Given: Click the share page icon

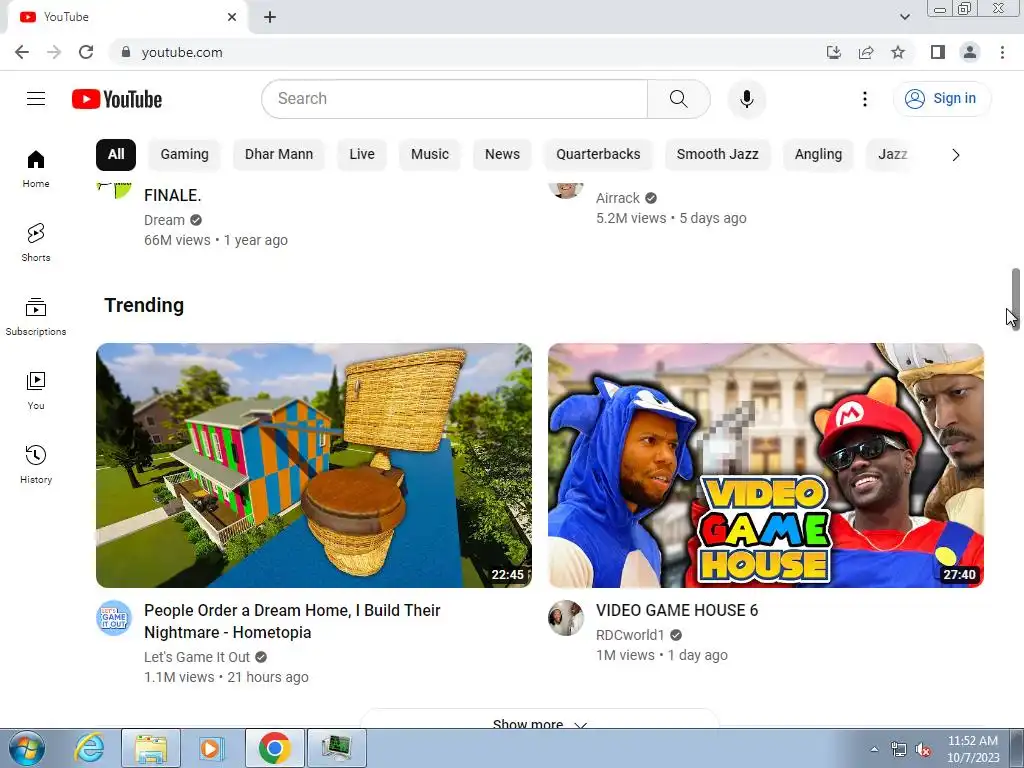Looking at the screenshot, I should [x=866, y=52].
